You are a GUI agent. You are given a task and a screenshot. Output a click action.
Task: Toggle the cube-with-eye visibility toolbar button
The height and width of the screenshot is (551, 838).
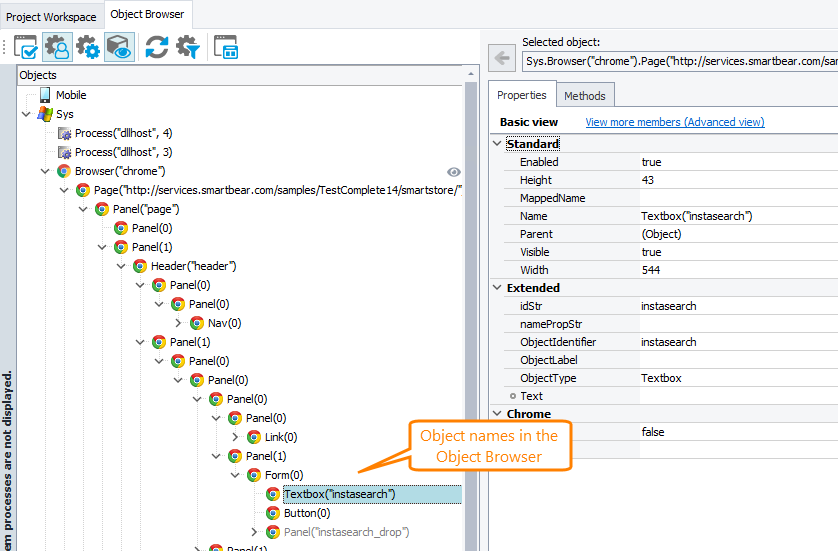click(119, 47)
